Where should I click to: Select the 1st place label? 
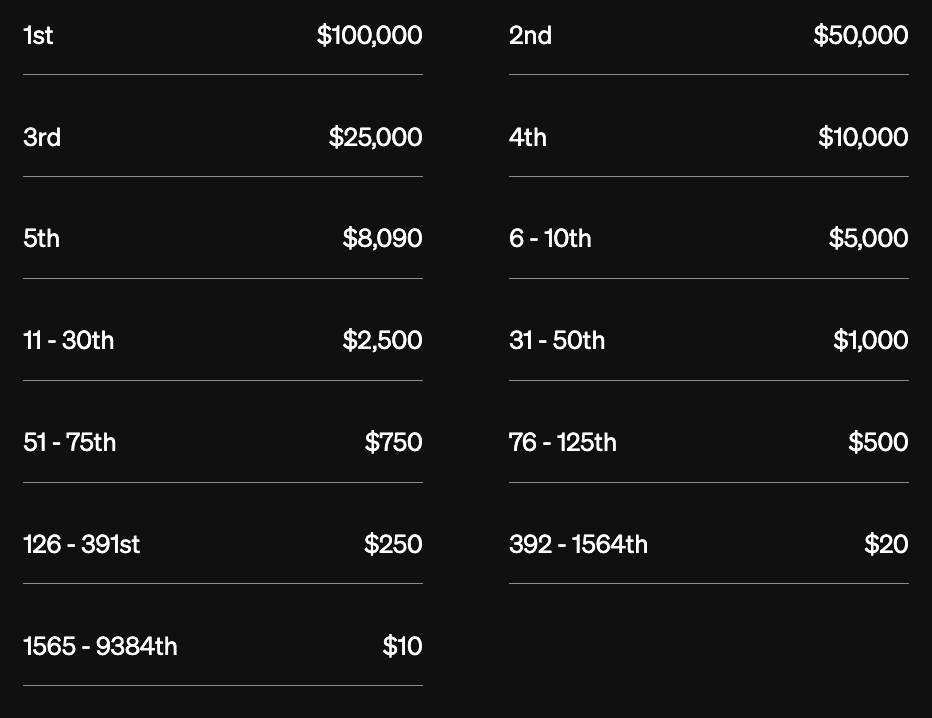coord(38,36)
